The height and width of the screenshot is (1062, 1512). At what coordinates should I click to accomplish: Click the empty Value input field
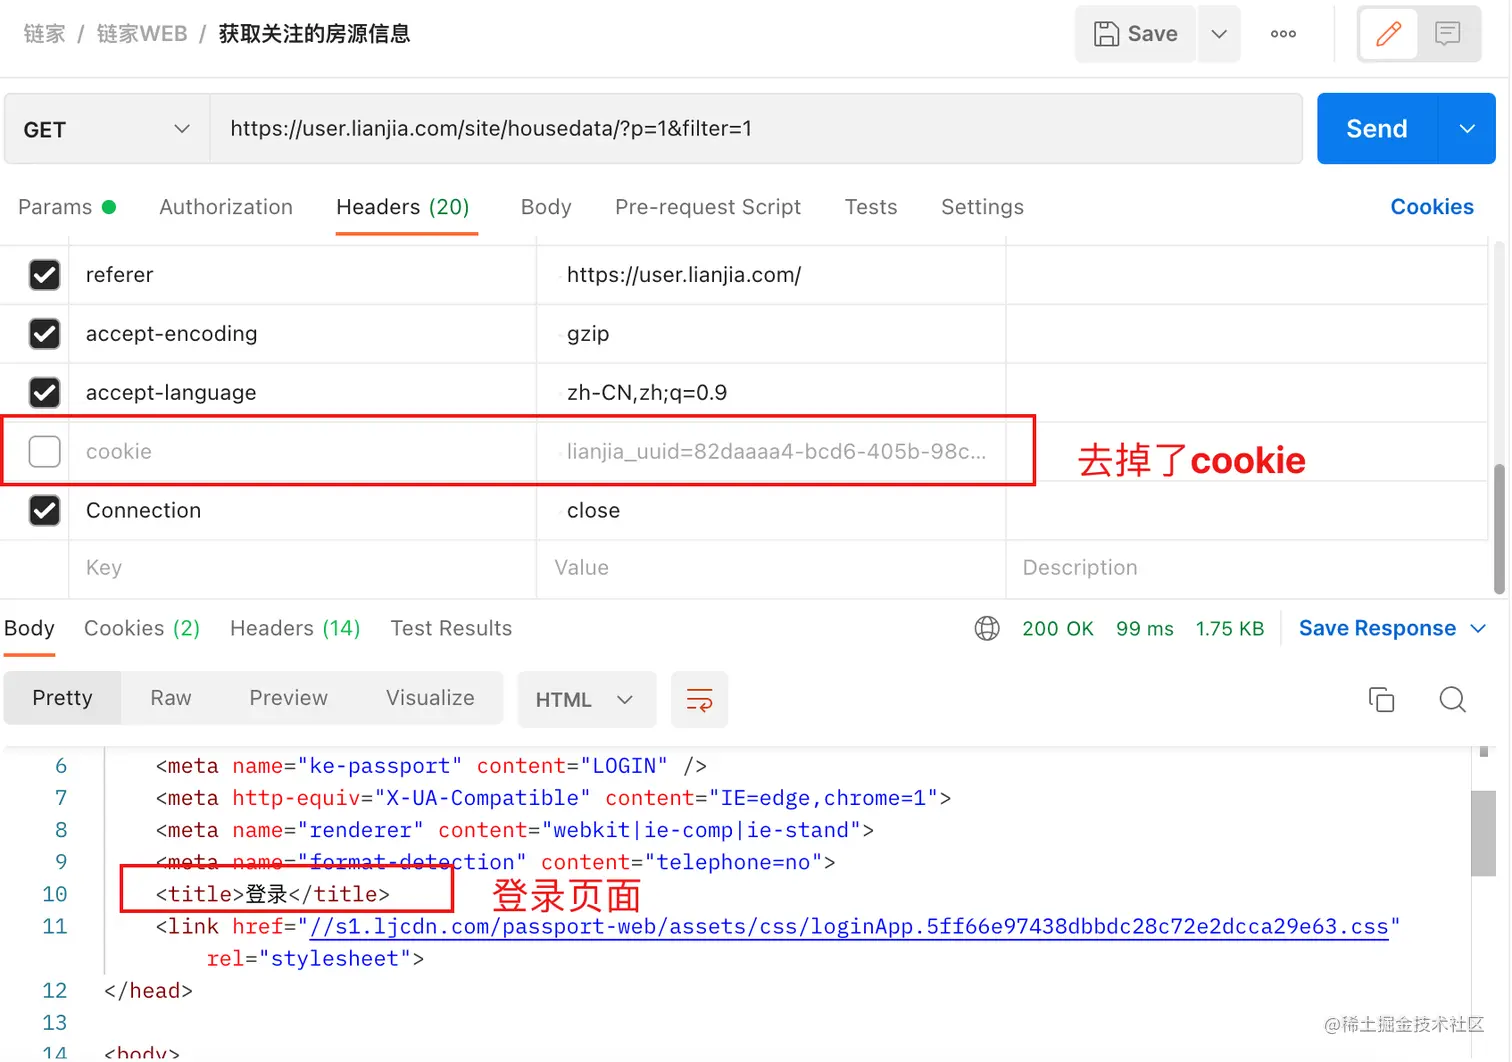tap(771, 568)
